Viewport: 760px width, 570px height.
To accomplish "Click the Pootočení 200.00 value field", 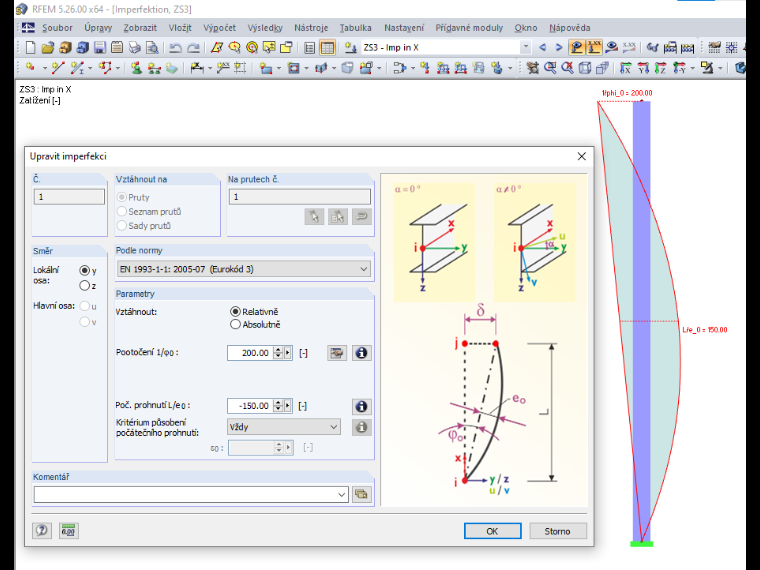I will pos(250,353).
